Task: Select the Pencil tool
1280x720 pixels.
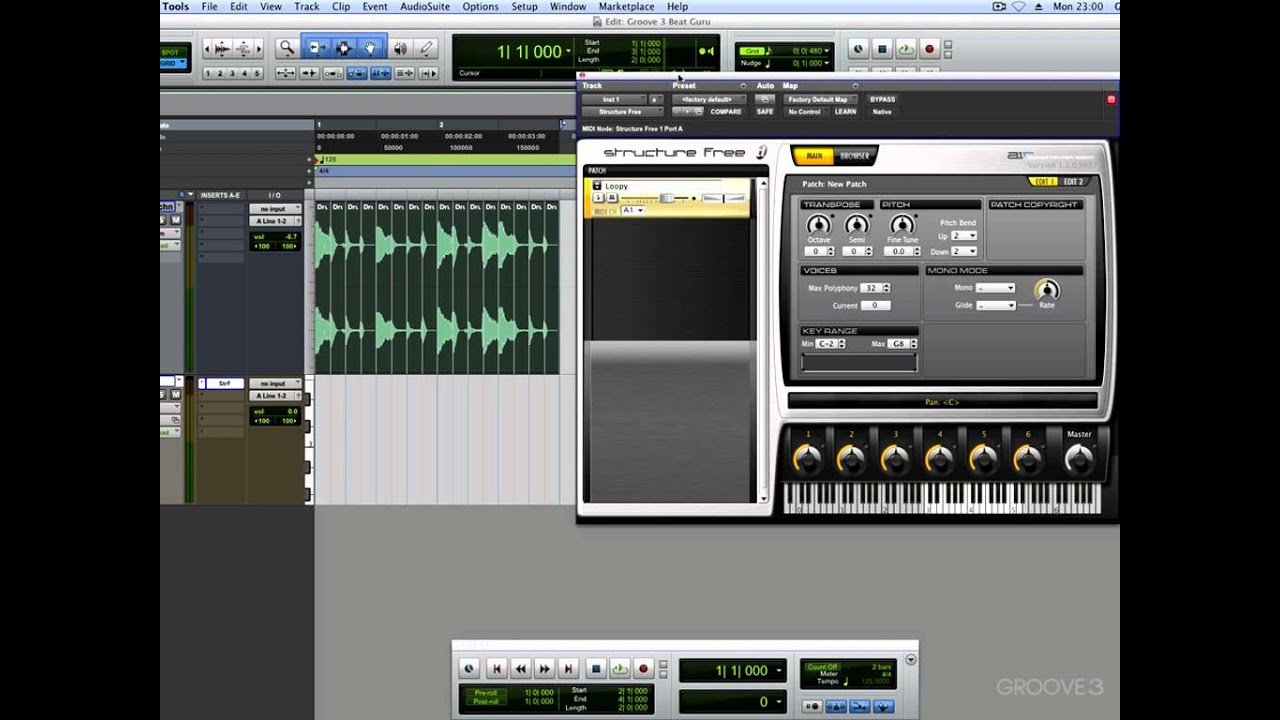Action: point(426,47)
